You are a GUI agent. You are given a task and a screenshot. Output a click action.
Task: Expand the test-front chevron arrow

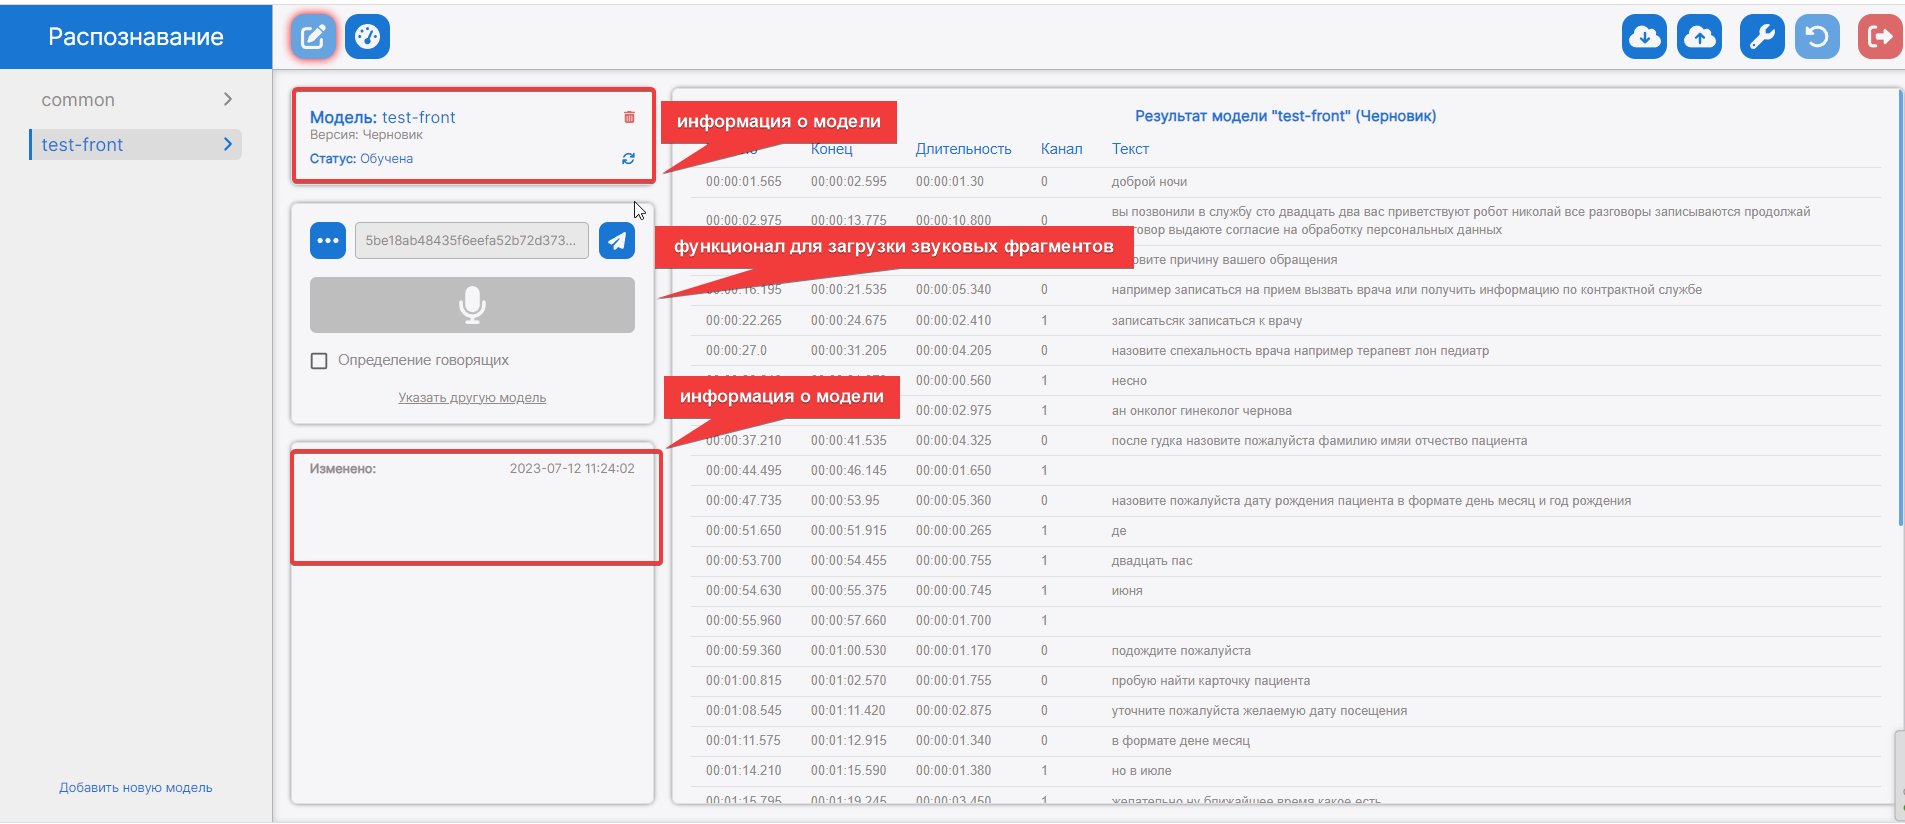coord(228,144)
